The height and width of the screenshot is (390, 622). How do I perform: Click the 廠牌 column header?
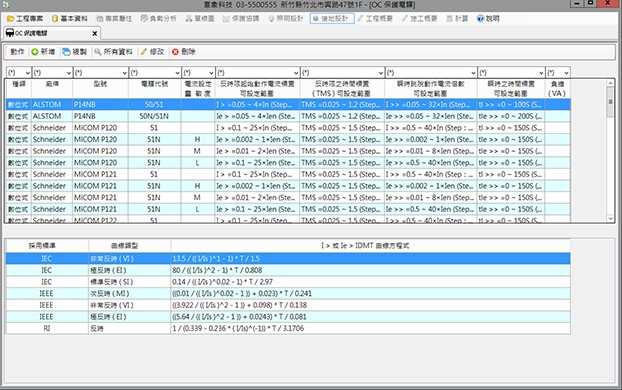pyautogui.click(x=52, y=88)
